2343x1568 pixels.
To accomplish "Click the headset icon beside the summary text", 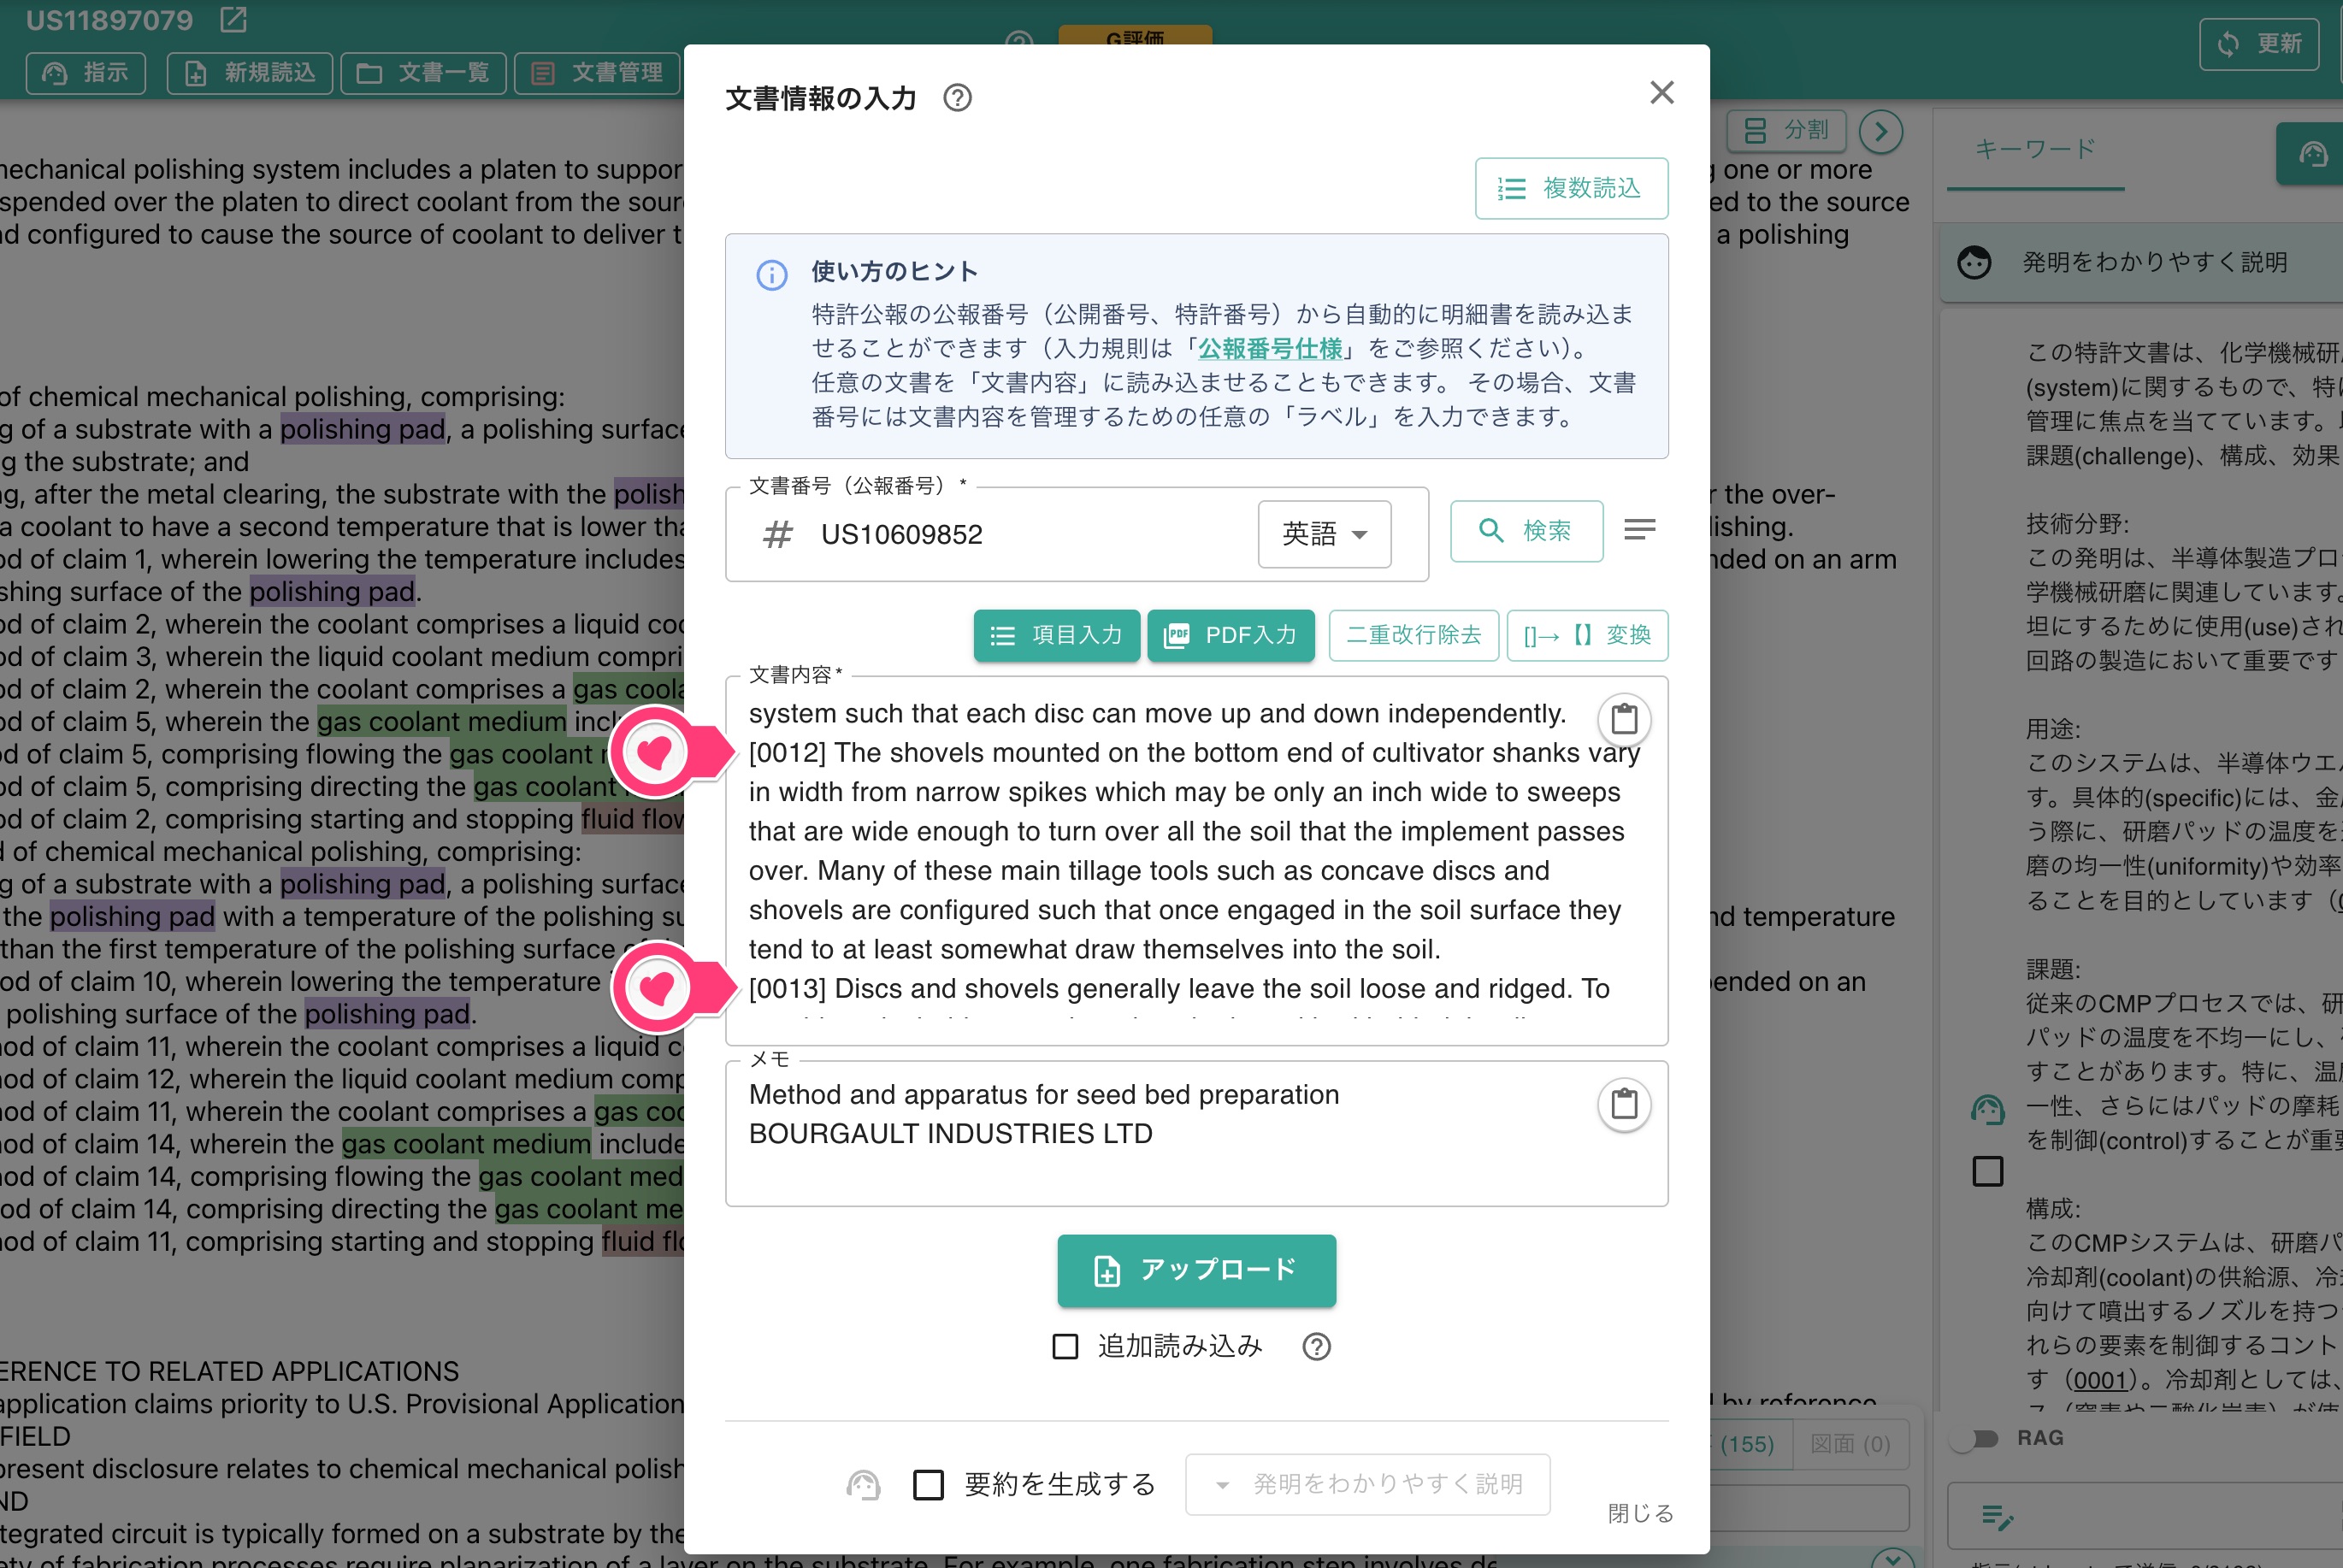I will 1988,1110.
